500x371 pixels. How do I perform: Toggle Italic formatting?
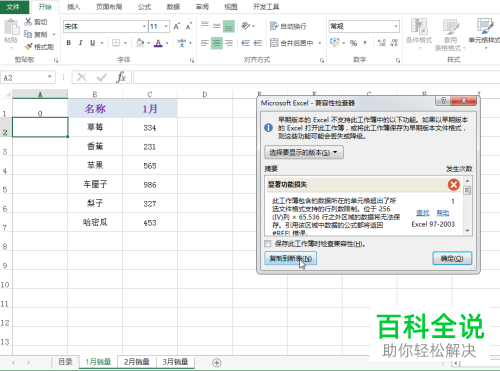80,43
